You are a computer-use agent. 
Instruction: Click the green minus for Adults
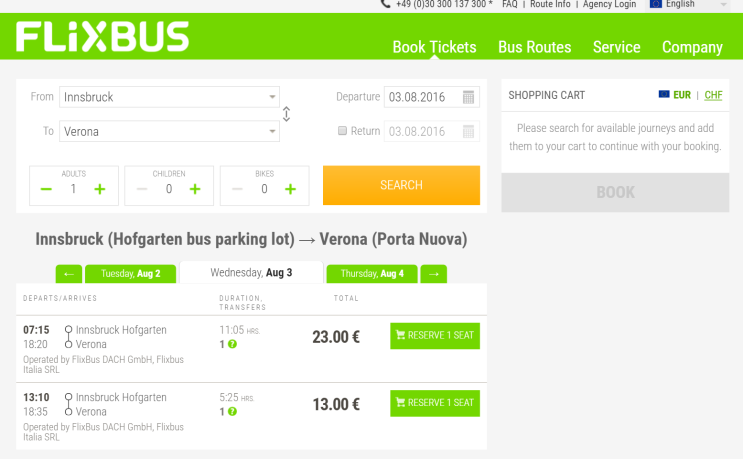(47, 189)
